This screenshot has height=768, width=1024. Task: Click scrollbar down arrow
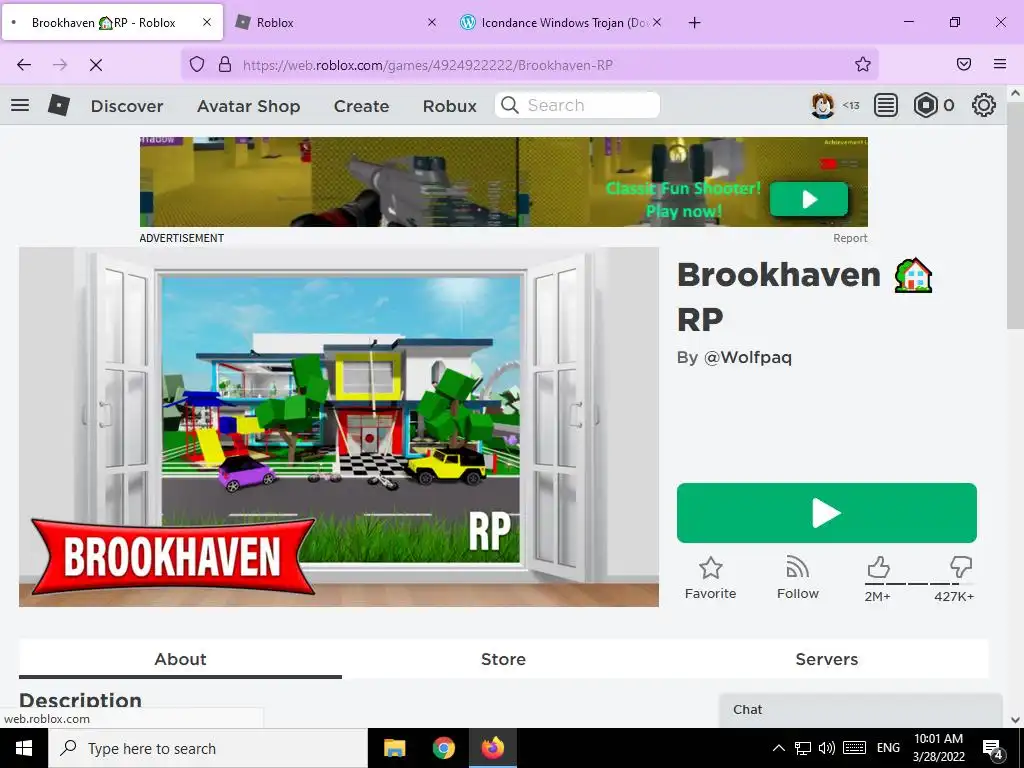1015,719
